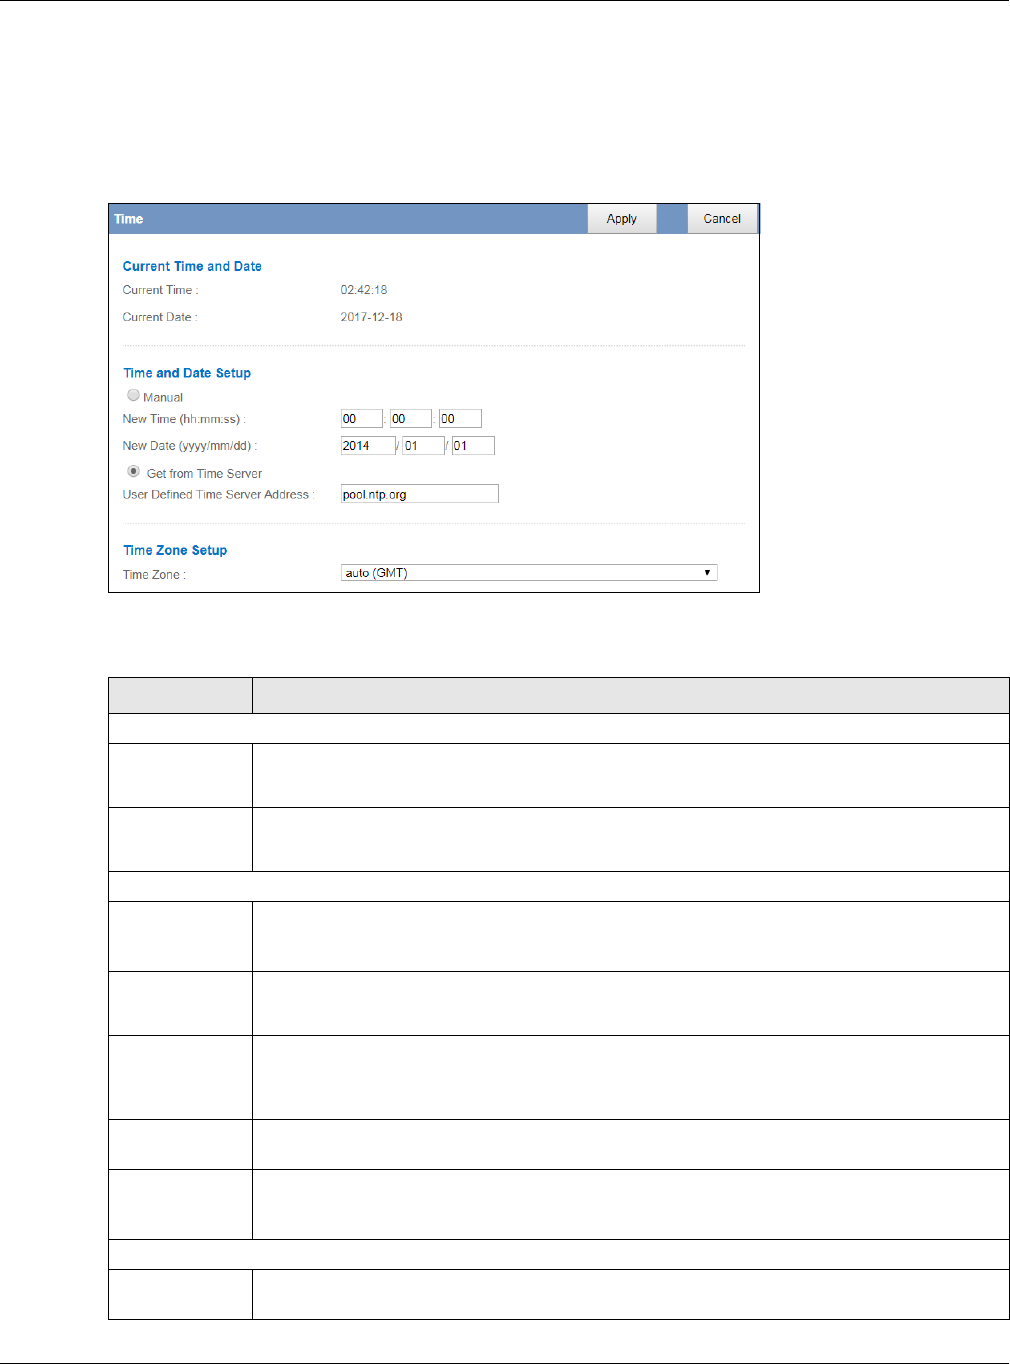Click the New Date month field
Viewport: 1010px width, 1364px height.
click(423, 446)
